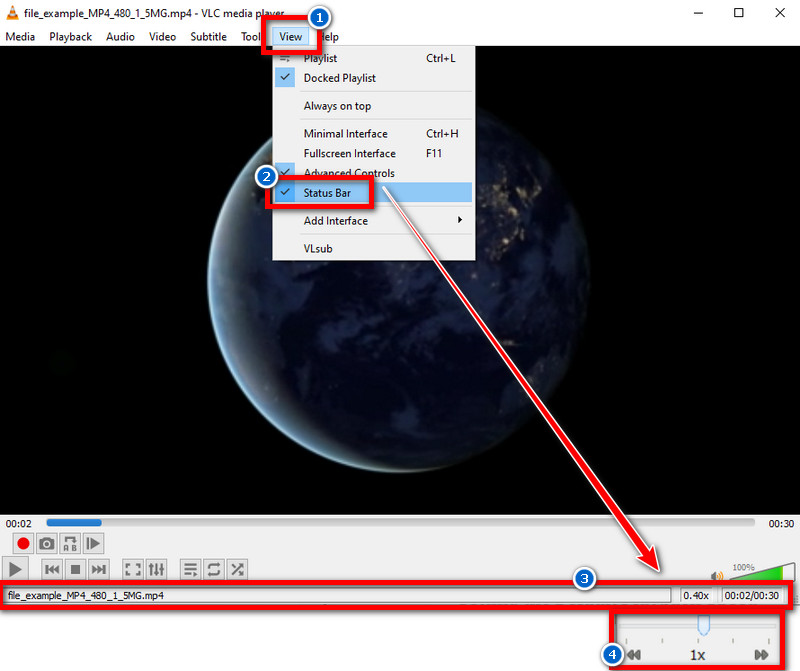800x671 pixels.
Task: Toggle the A-B loop button
Action: coord(70,543)
